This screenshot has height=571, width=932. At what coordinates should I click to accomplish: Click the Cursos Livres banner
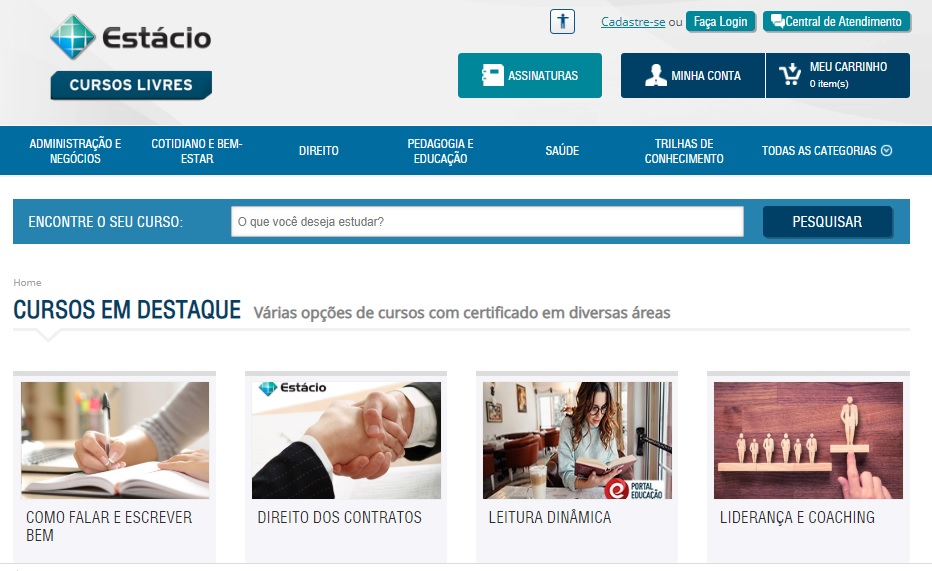(131, 85)
